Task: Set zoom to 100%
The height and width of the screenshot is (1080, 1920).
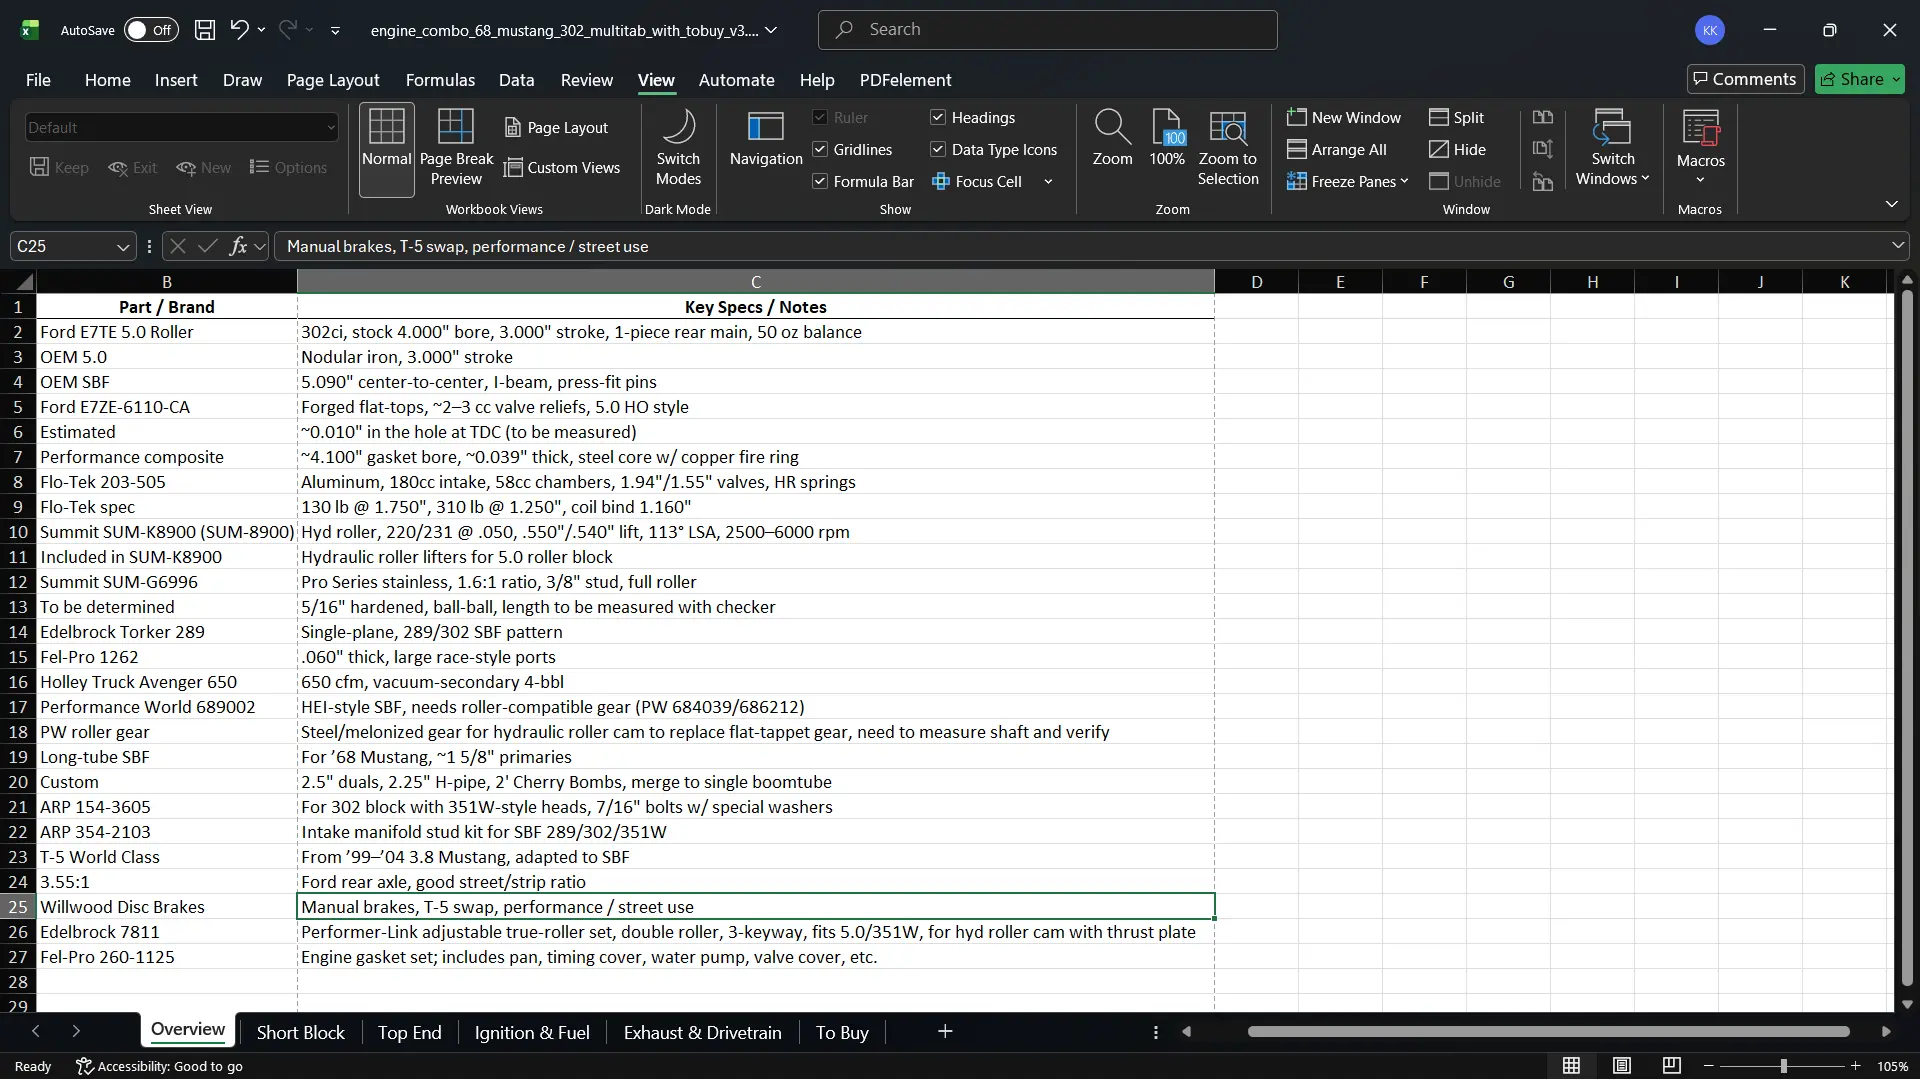Action: tap(1167, 139)
